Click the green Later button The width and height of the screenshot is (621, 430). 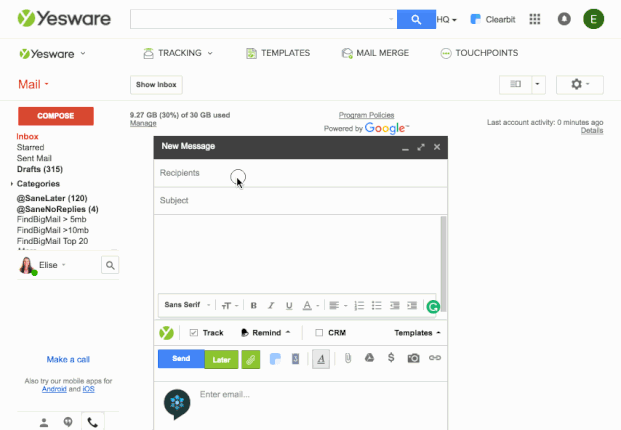(221, 360)
